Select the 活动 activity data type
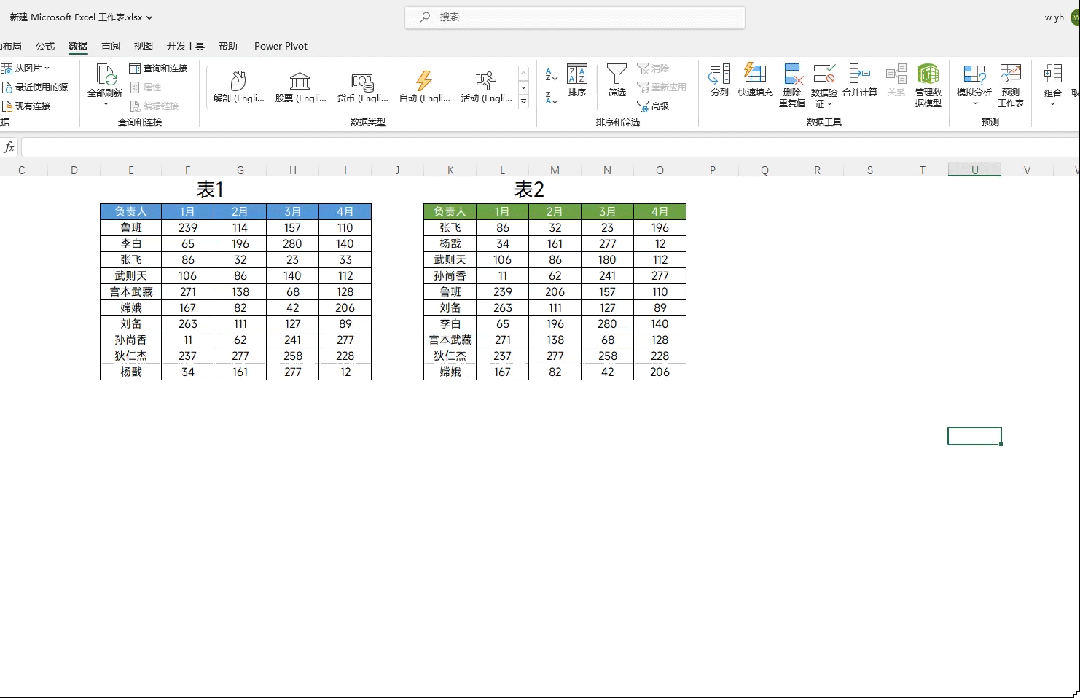This screenshot has width=1080, height=698. 486,86
